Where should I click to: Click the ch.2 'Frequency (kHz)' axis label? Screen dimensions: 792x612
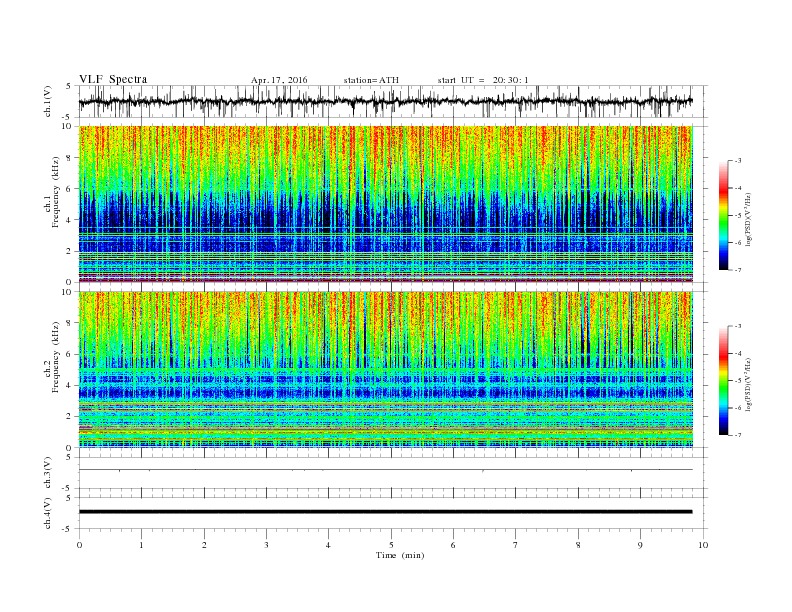point(55,358)
